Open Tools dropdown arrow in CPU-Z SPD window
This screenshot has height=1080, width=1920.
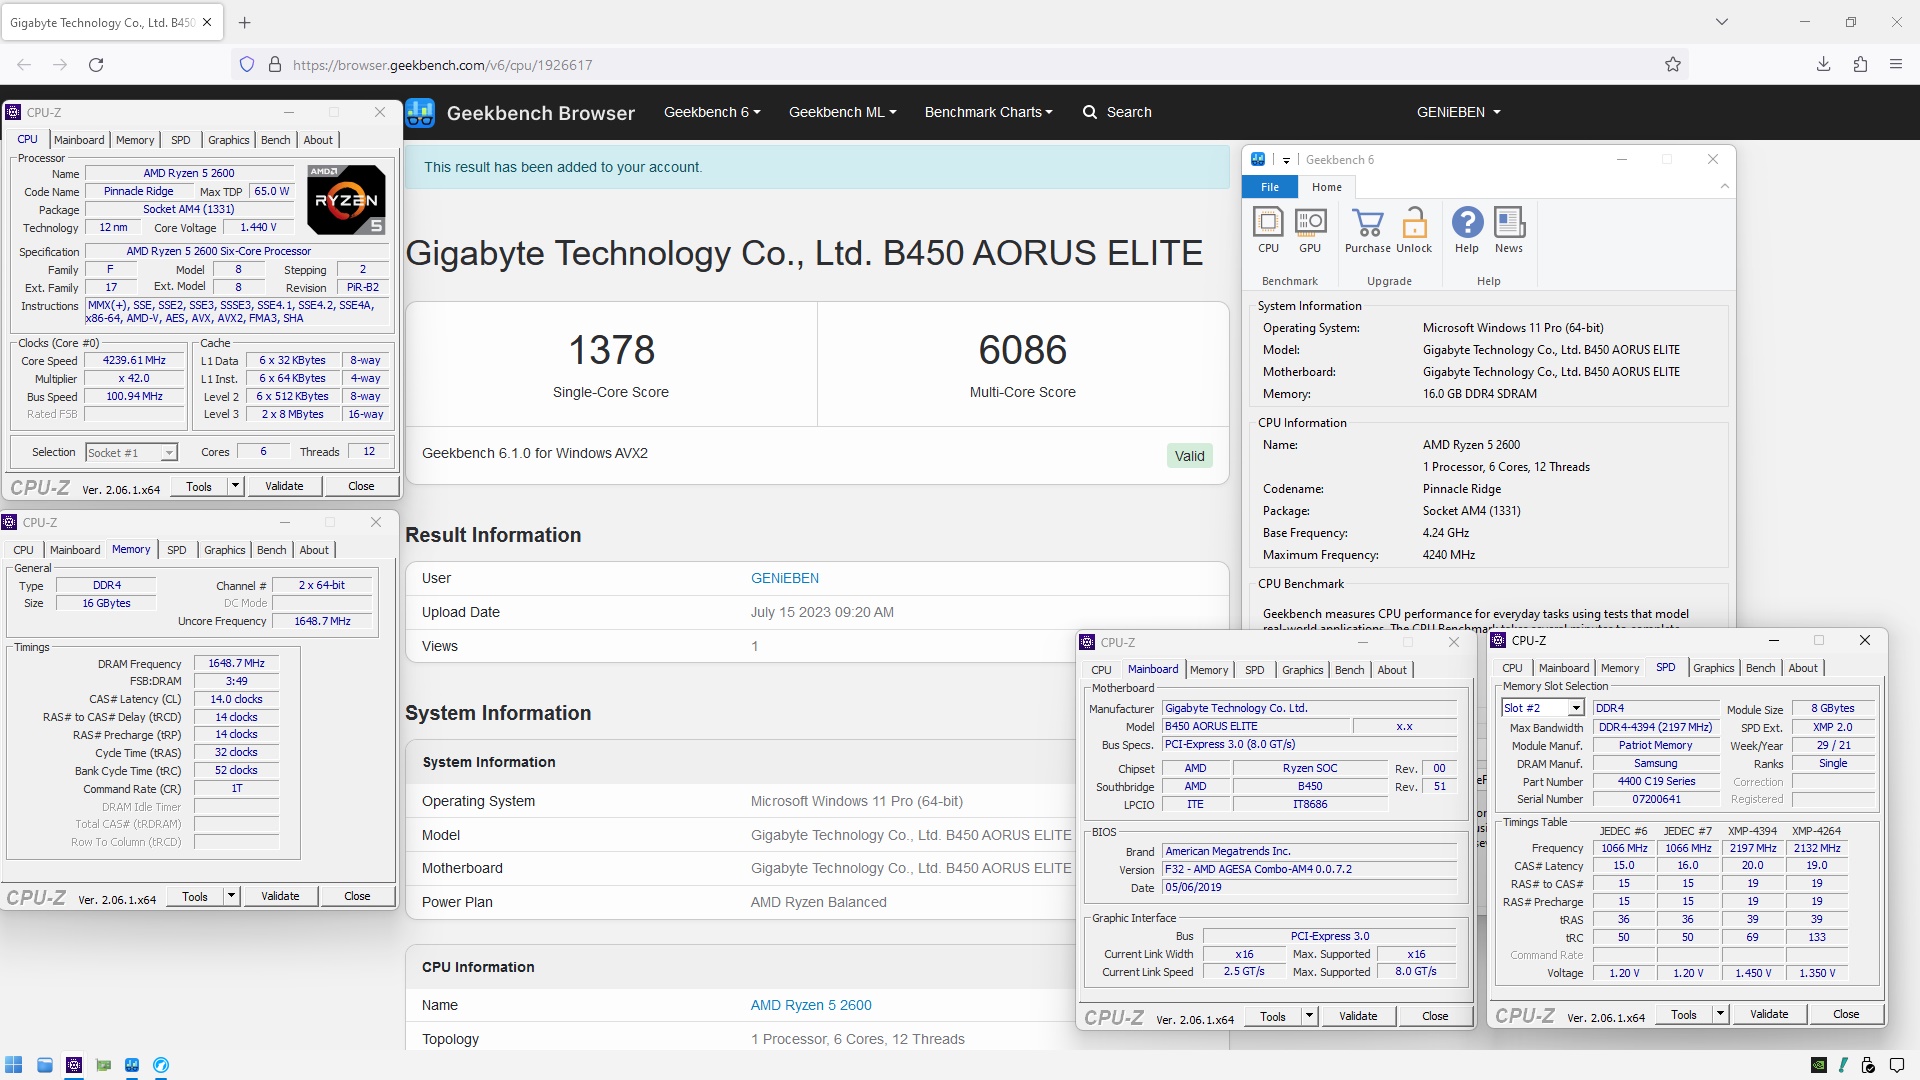tap(1720, 1014)
